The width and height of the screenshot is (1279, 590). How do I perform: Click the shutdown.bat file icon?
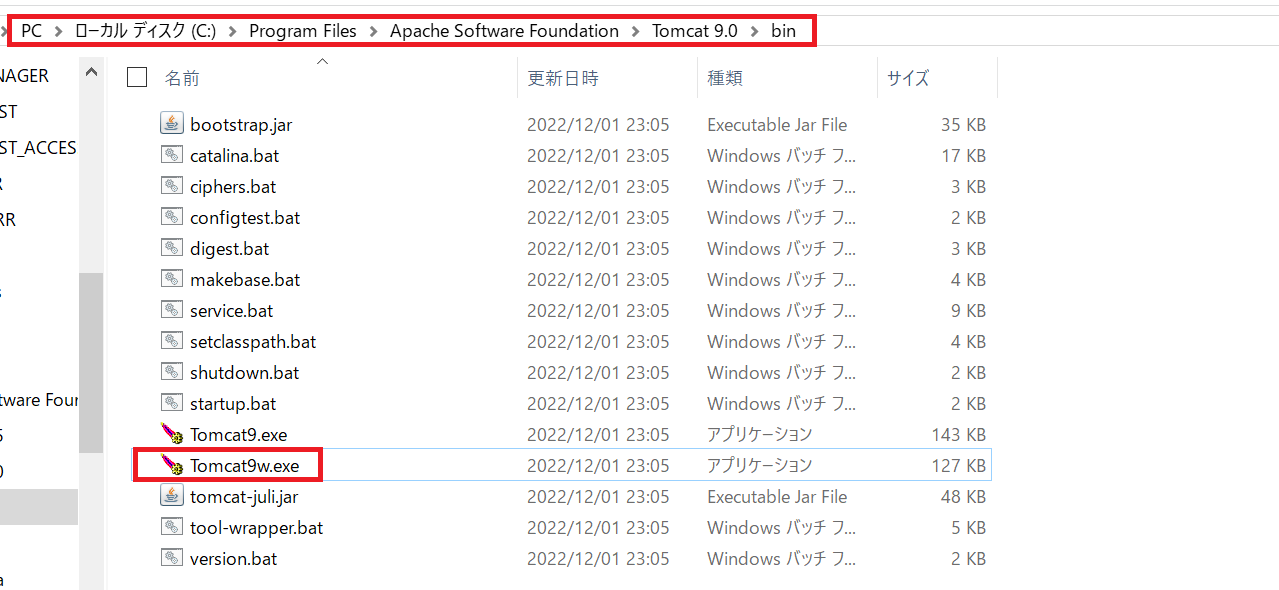coord(173,372)
